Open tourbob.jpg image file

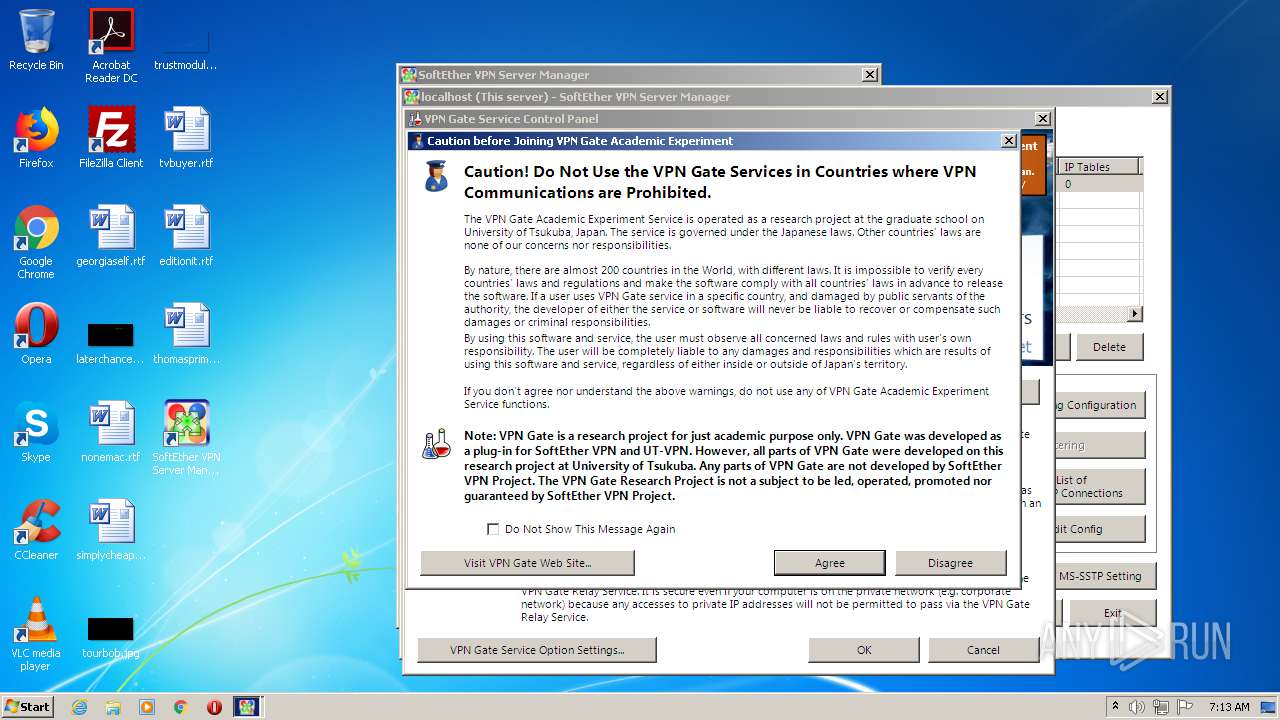111,636
